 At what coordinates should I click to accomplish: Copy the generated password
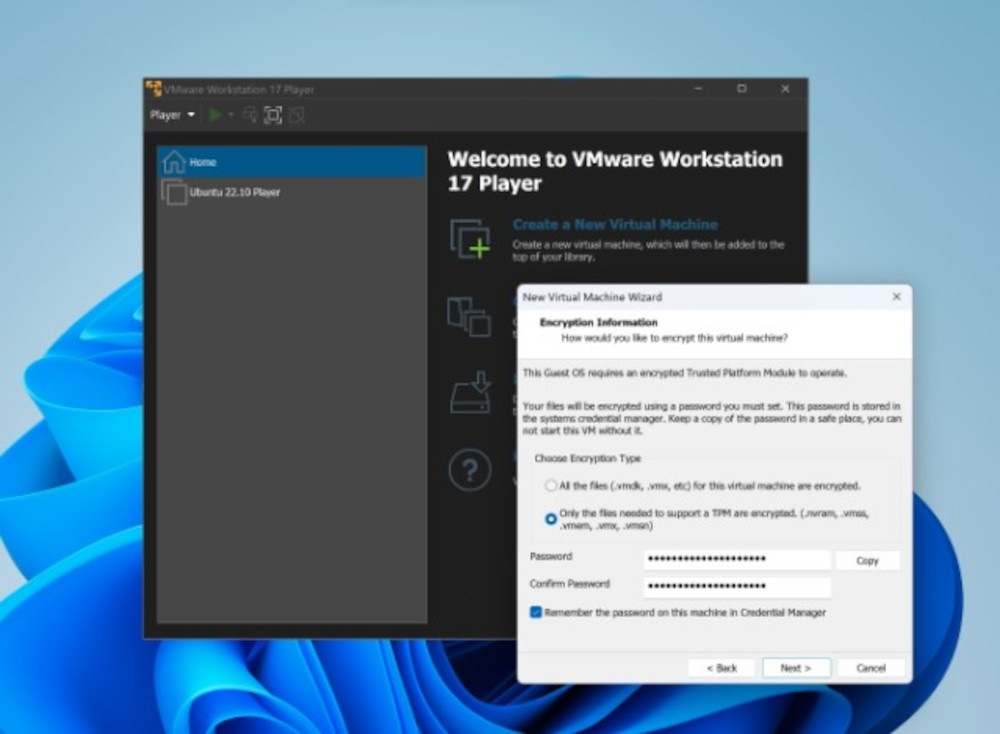[867, 561]
